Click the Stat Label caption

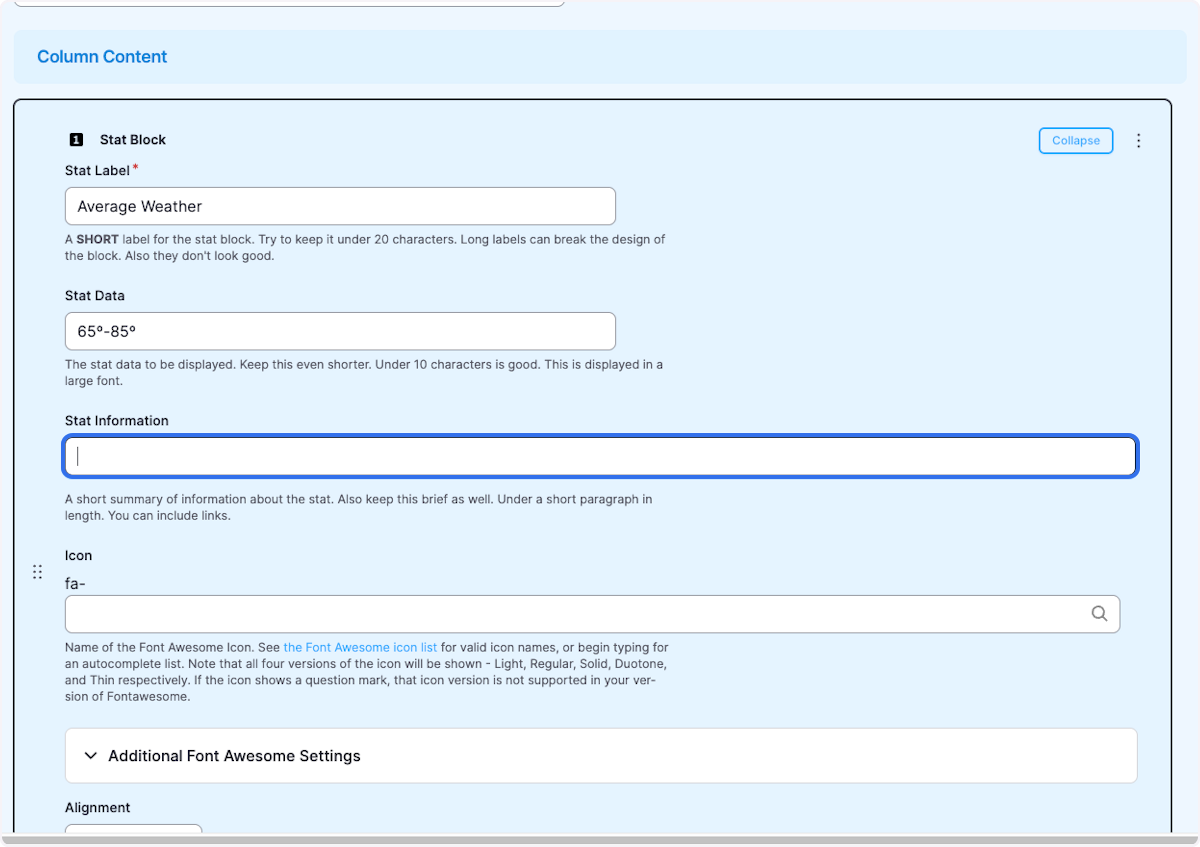pos(98,171)
